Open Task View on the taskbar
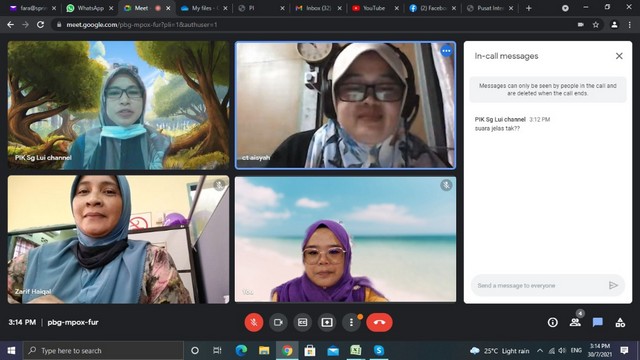This screenshot has height=360, width=640. pos(218,350)
